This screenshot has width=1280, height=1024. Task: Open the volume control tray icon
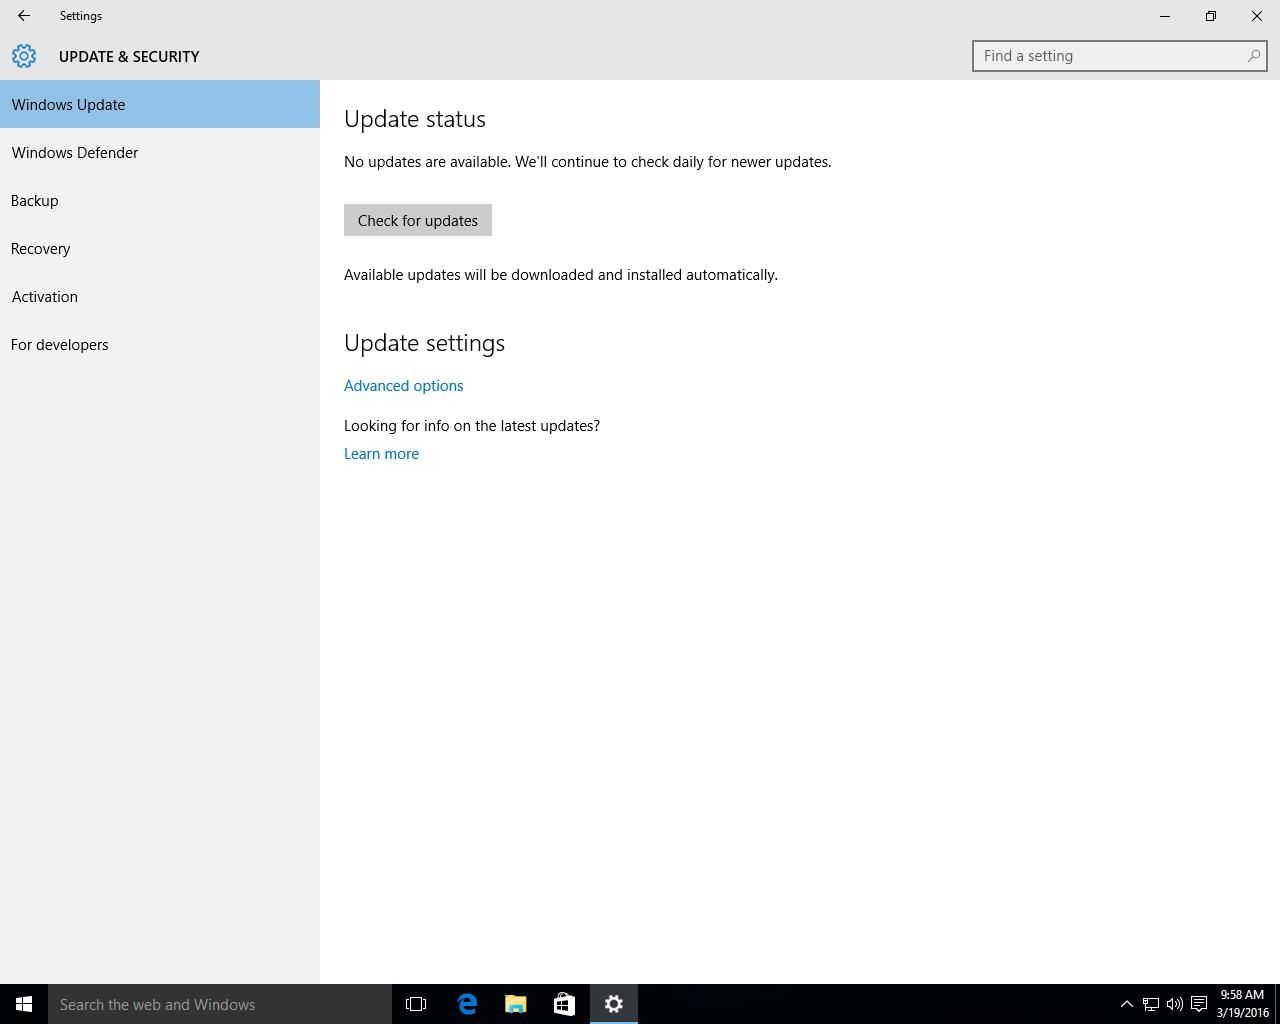click(x=1175, y=1004)
